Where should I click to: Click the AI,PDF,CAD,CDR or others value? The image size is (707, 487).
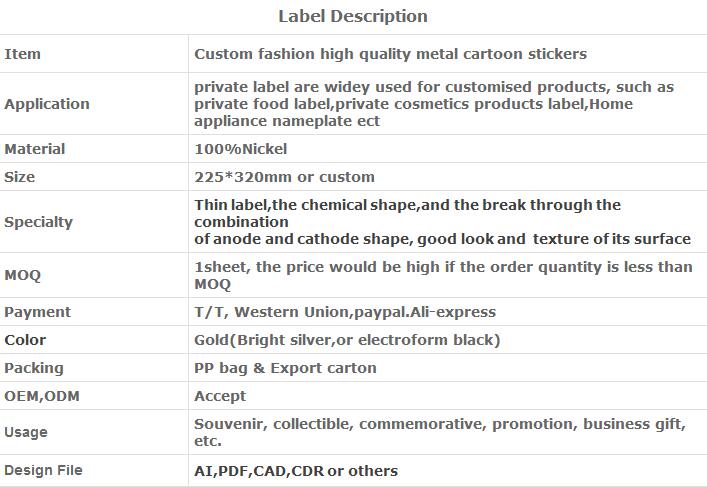coord(296,471)
